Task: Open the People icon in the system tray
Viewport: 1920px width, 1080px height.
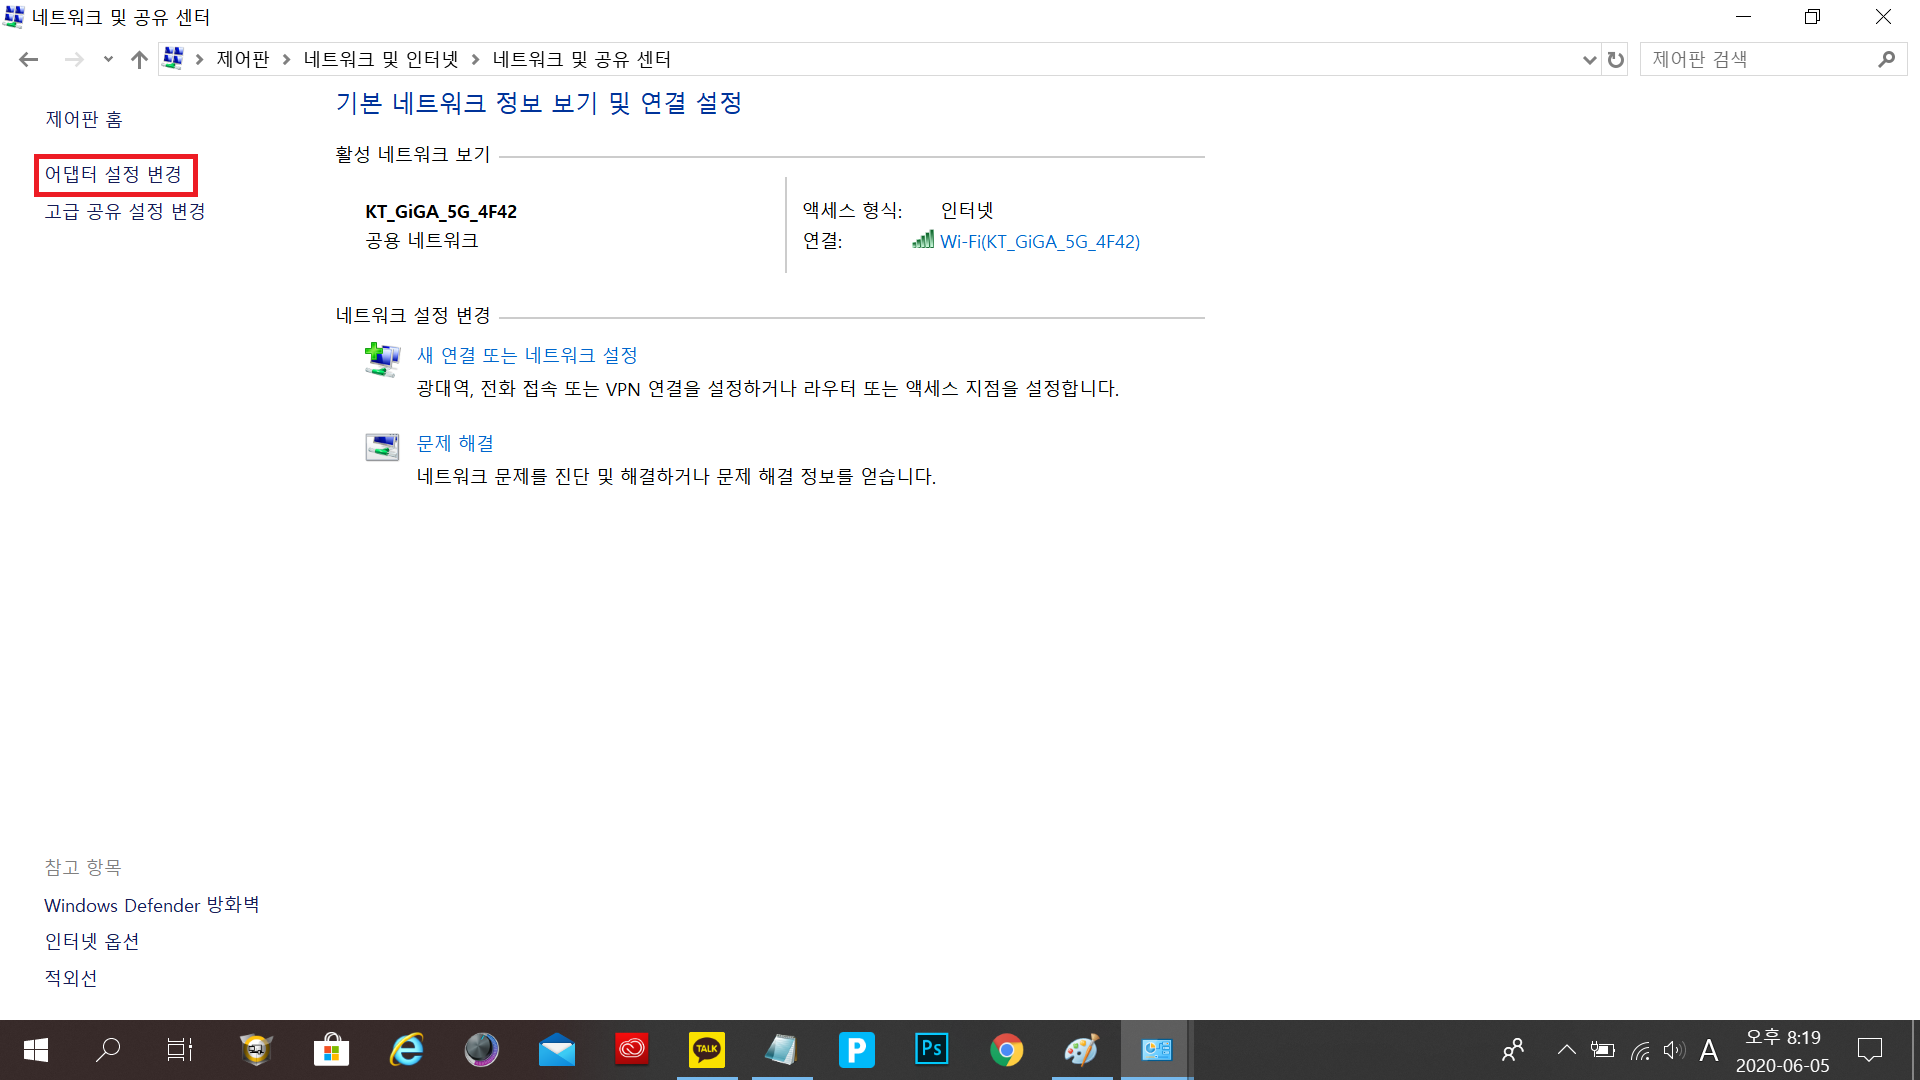Action: (1513, 1050)
